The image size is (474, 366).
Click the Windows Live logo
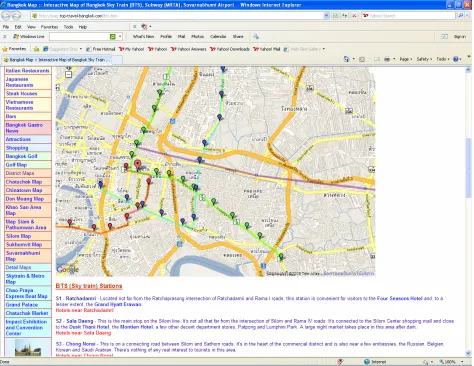coord(29,37)
